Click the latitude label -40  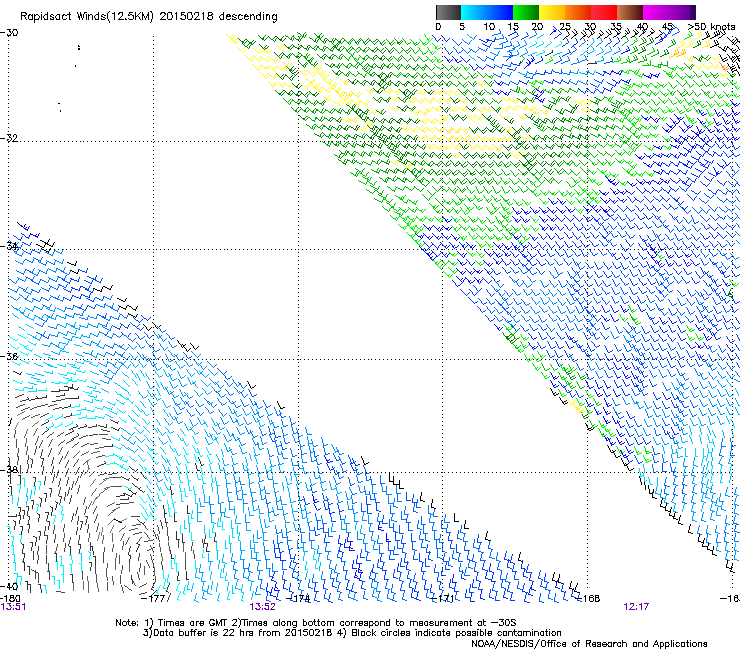(9, 586)
